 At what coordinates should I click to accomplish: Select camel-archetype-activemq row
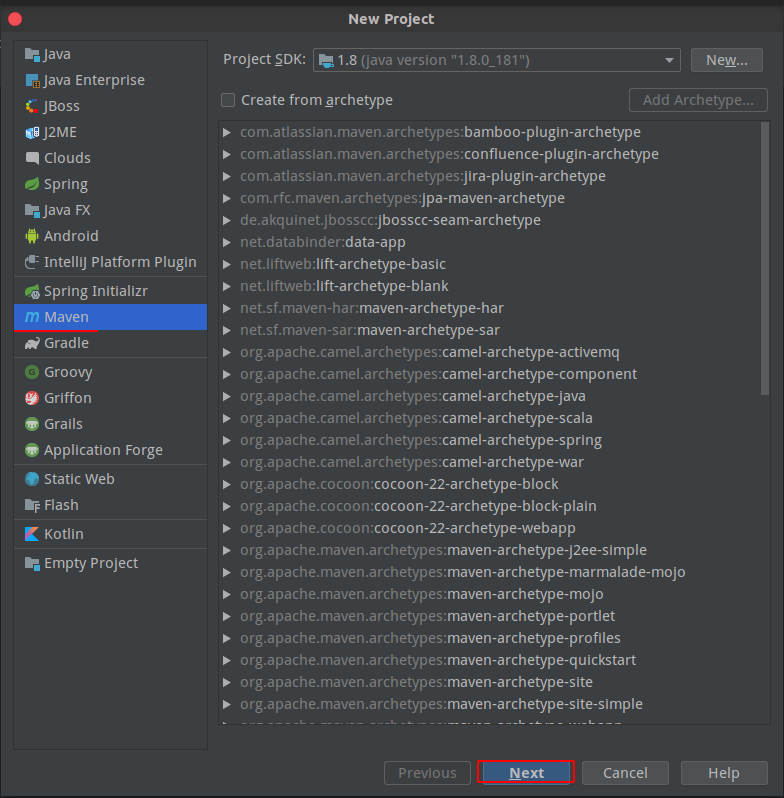pyautogui.click(x=489, y=352)
